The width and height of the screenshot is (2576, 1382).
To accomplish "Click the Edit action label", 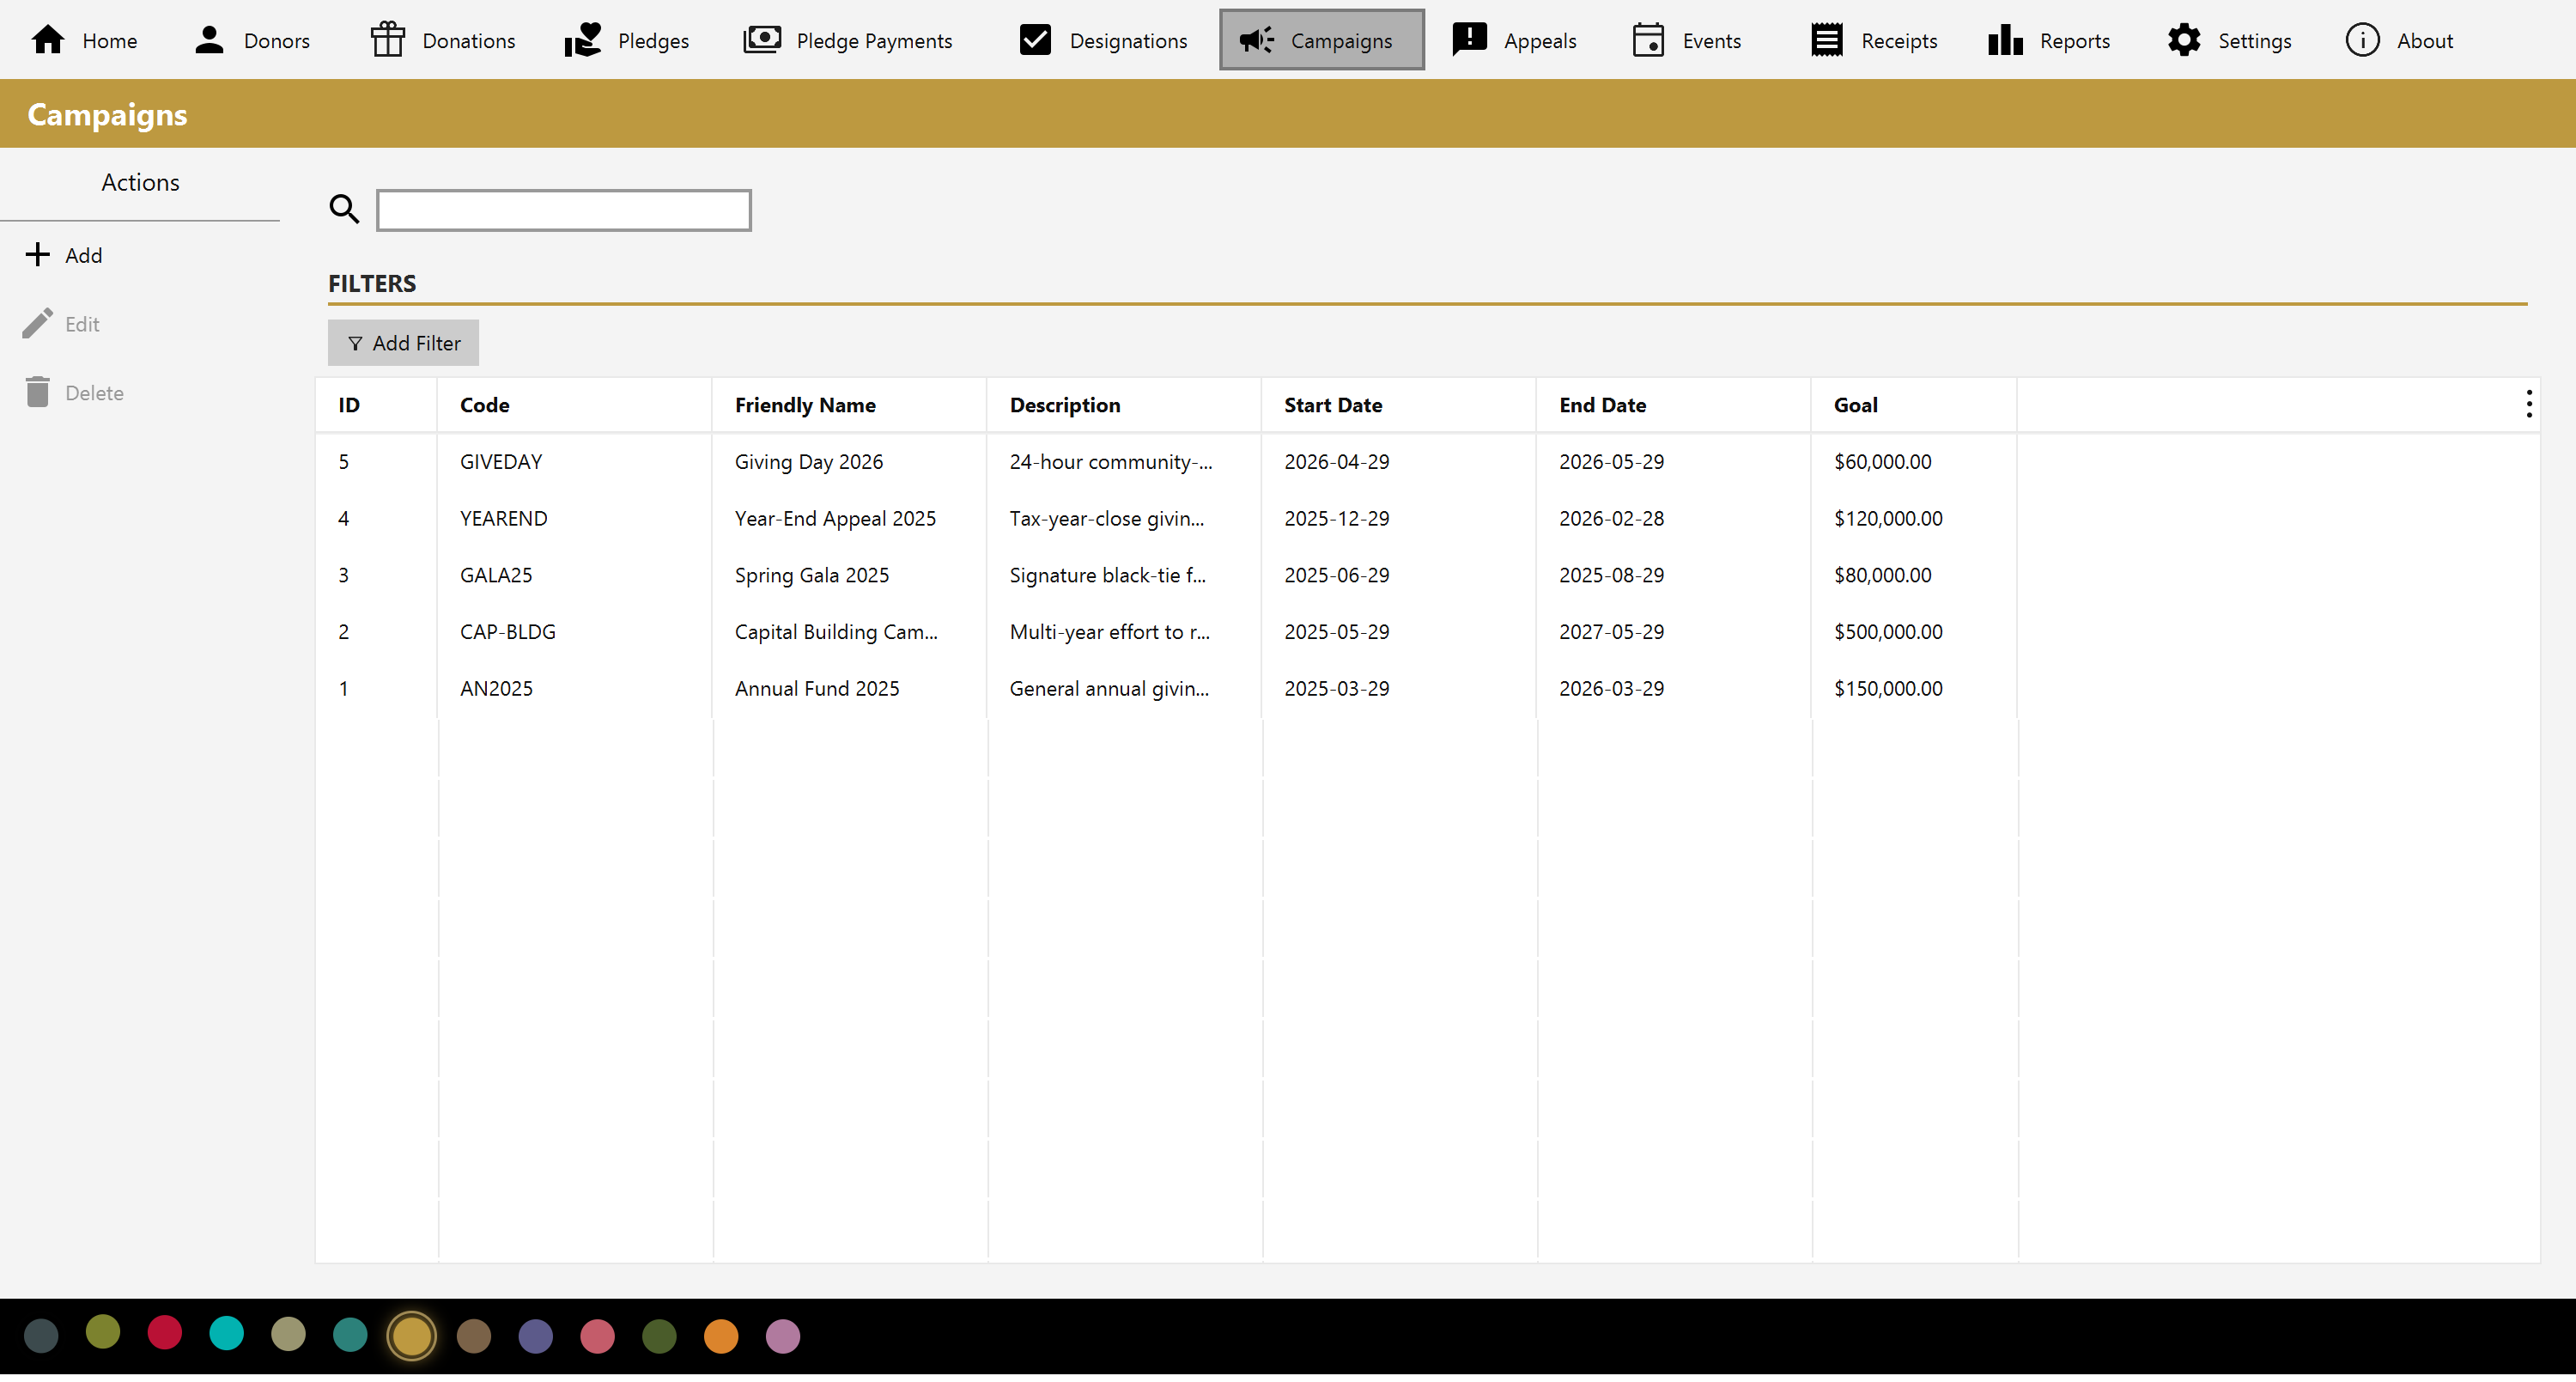I will pos(82,324).
